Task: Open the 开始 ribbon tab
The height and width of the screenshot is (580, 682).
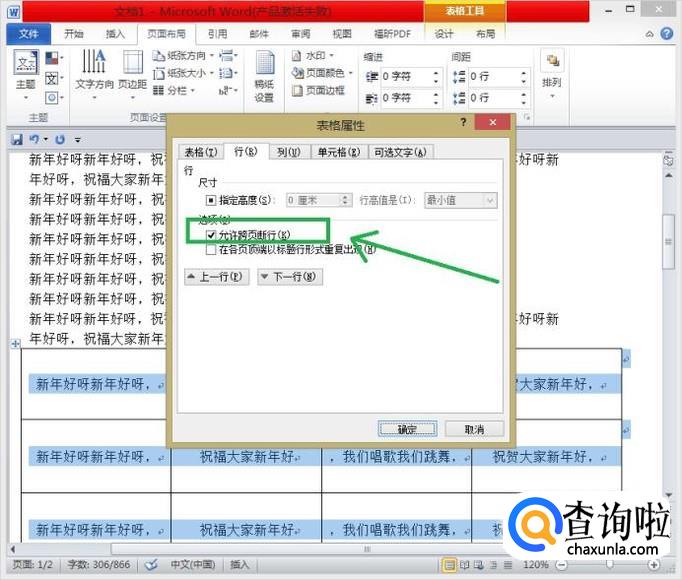Action: 74,34
